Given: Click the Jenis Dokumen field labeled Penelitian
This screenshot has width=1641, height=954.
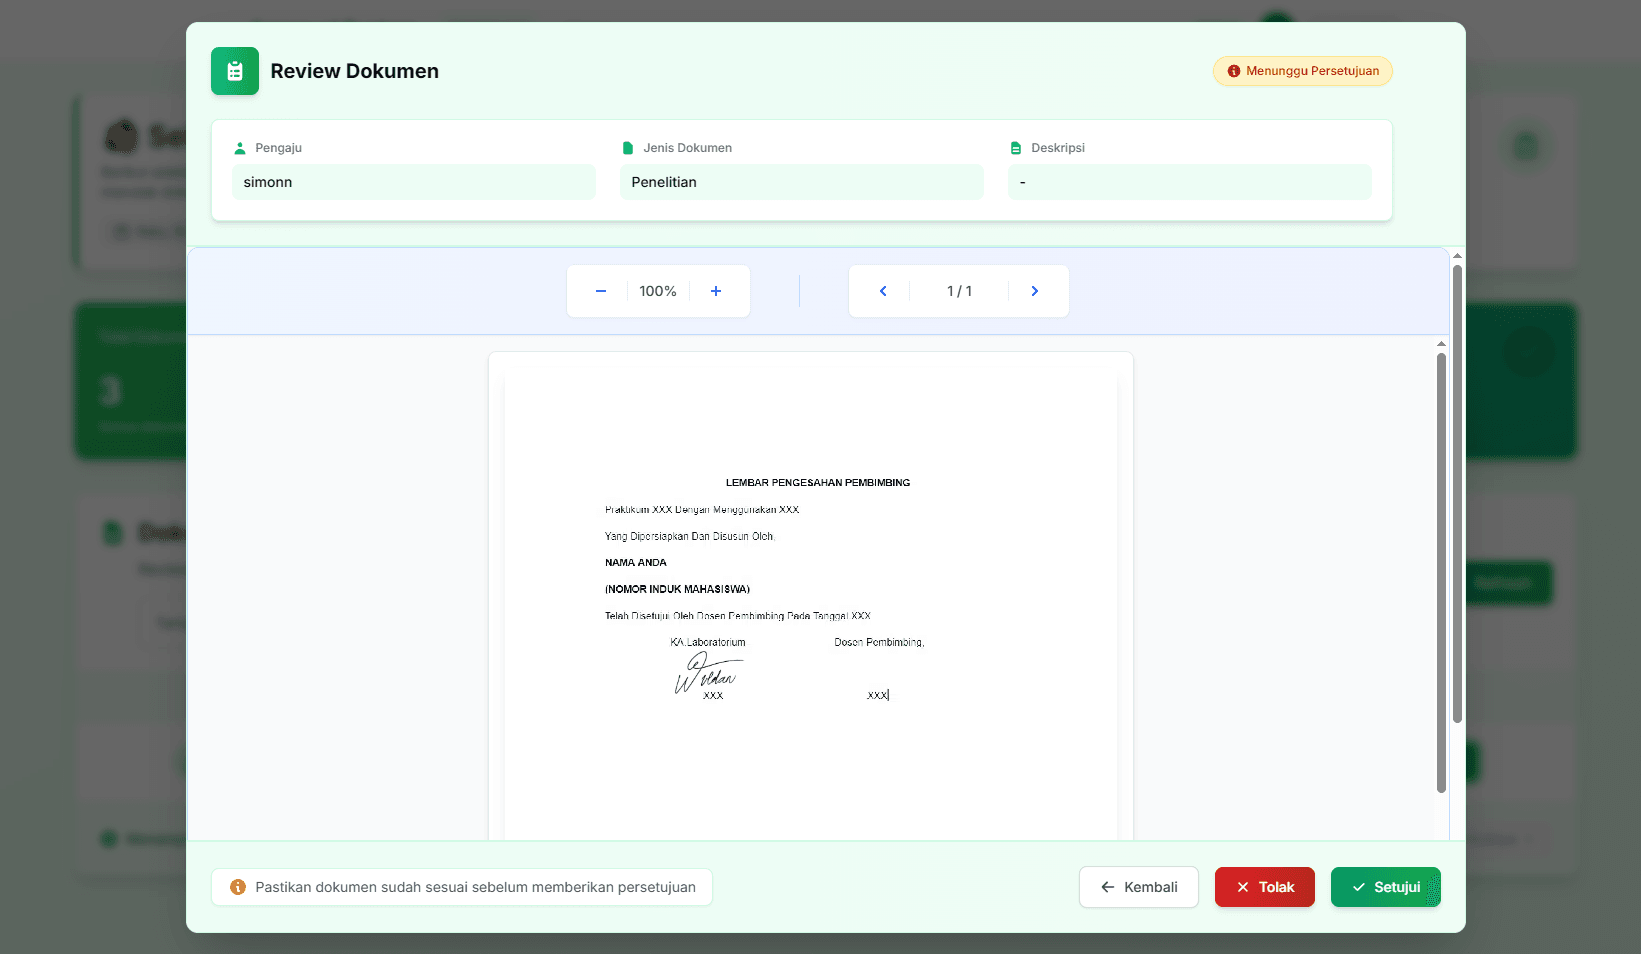Looking at the screenshot, I should pos(801,182).
